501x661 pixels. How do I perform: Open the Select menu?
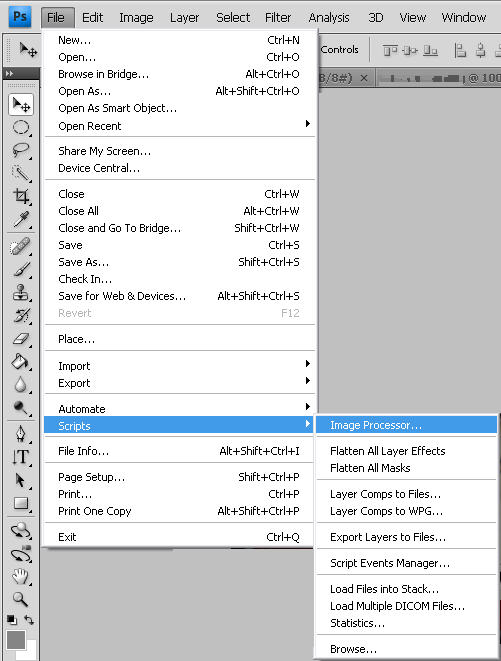pyautogui.click(x=233, y=18)
